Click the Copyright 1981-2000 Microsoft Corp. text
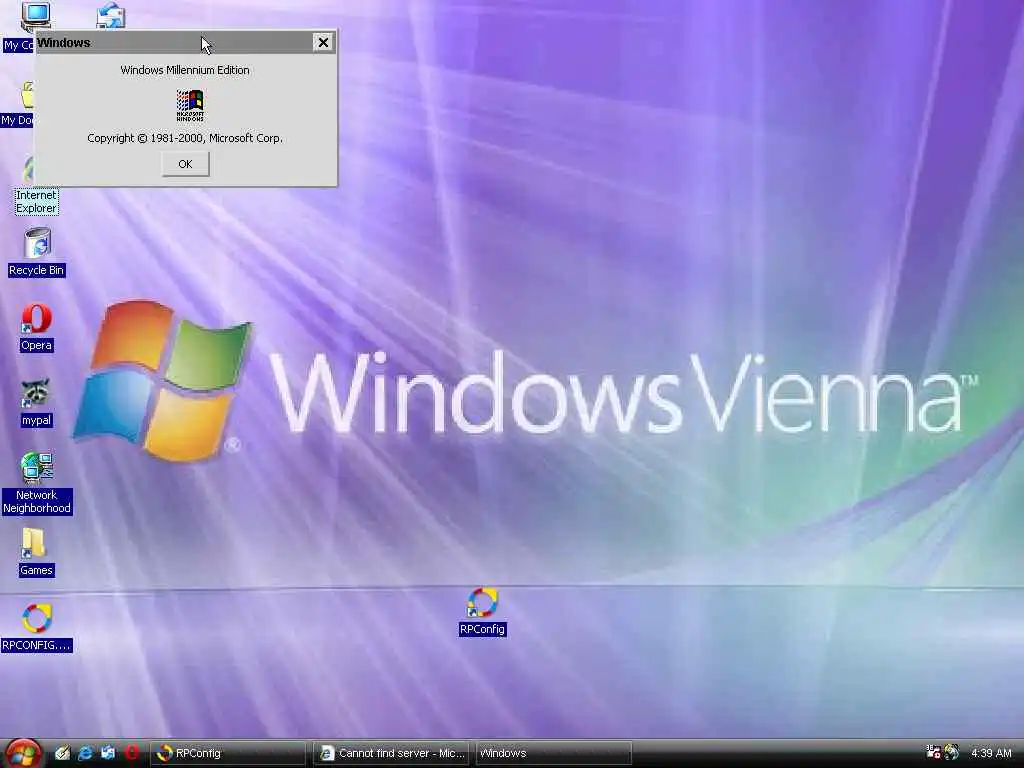The image size is (1024, 768). coord(185,138)
